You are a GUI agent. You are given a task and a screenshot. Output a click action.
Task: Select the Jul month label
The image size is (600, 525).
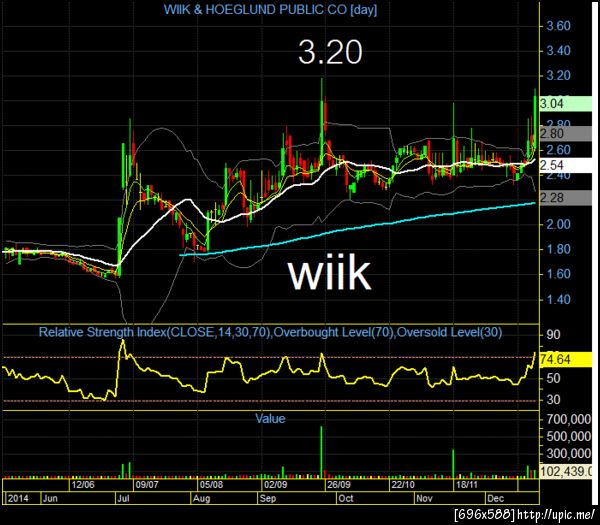coord(123,499)
